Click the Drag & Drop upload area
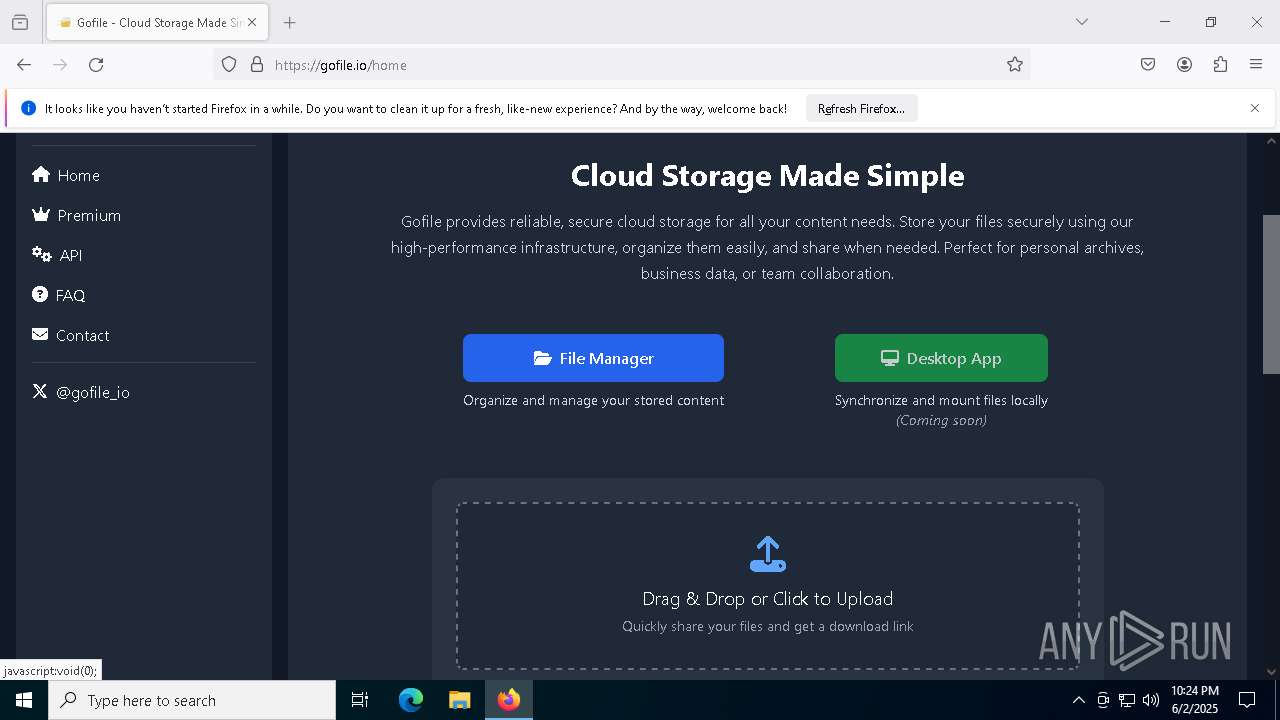1280x720 pixels. (768, 586)
